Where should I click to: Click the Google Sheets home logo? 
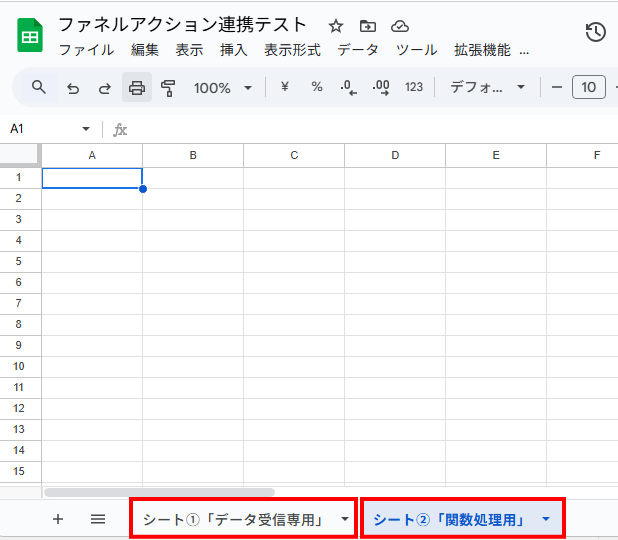coord(30,37)
